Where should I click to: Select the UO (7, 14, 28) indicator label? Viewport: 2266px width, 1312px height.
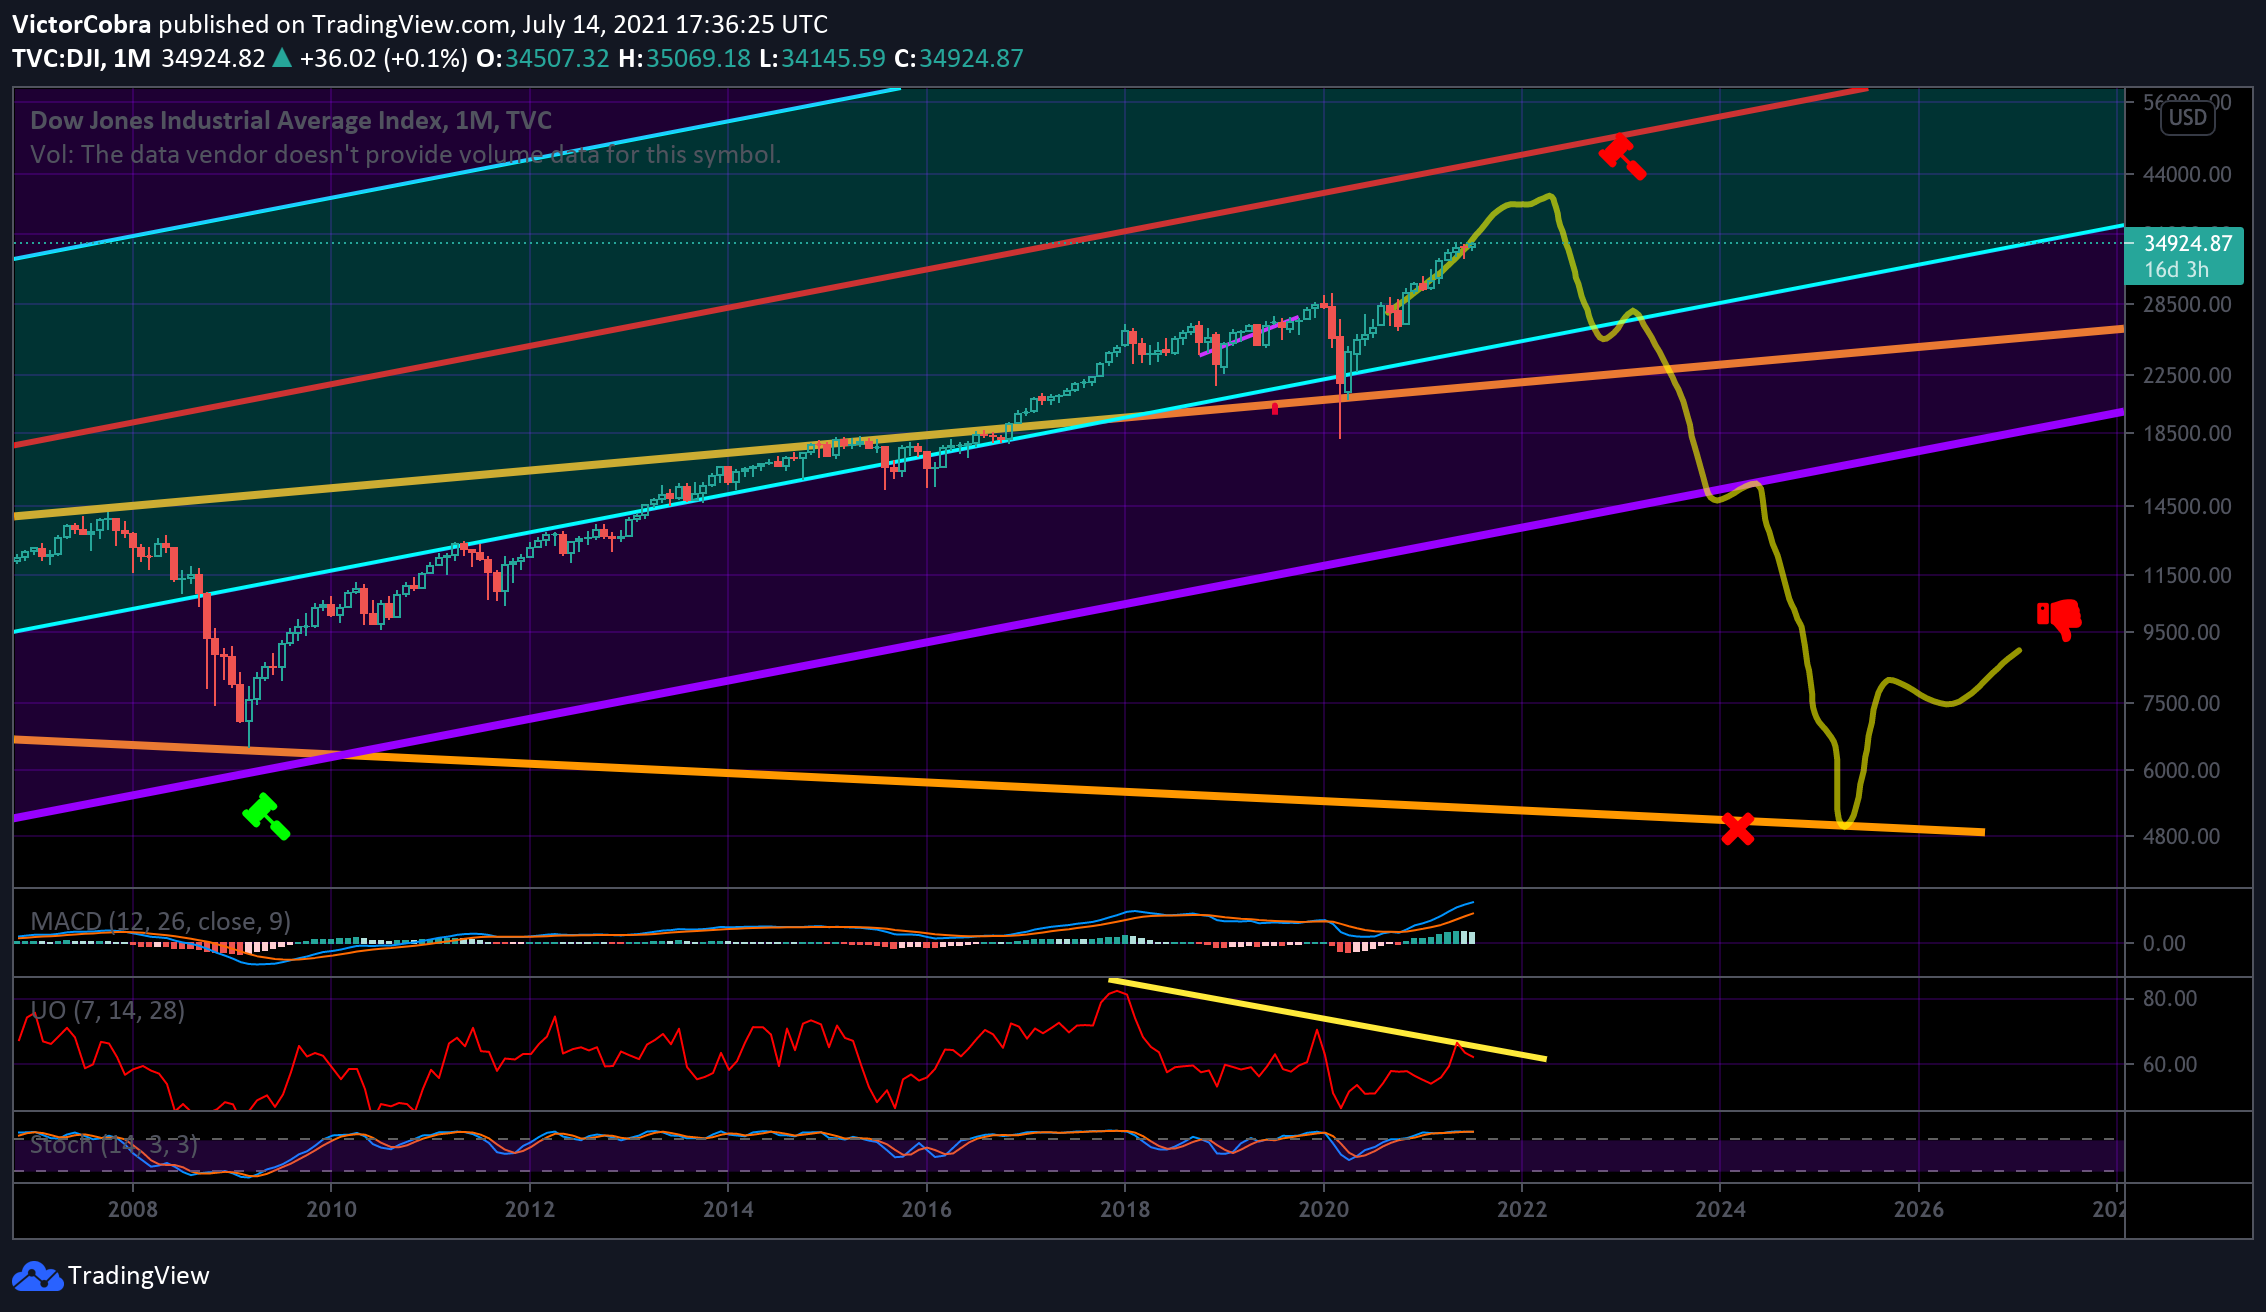(x=108, y=1010)
